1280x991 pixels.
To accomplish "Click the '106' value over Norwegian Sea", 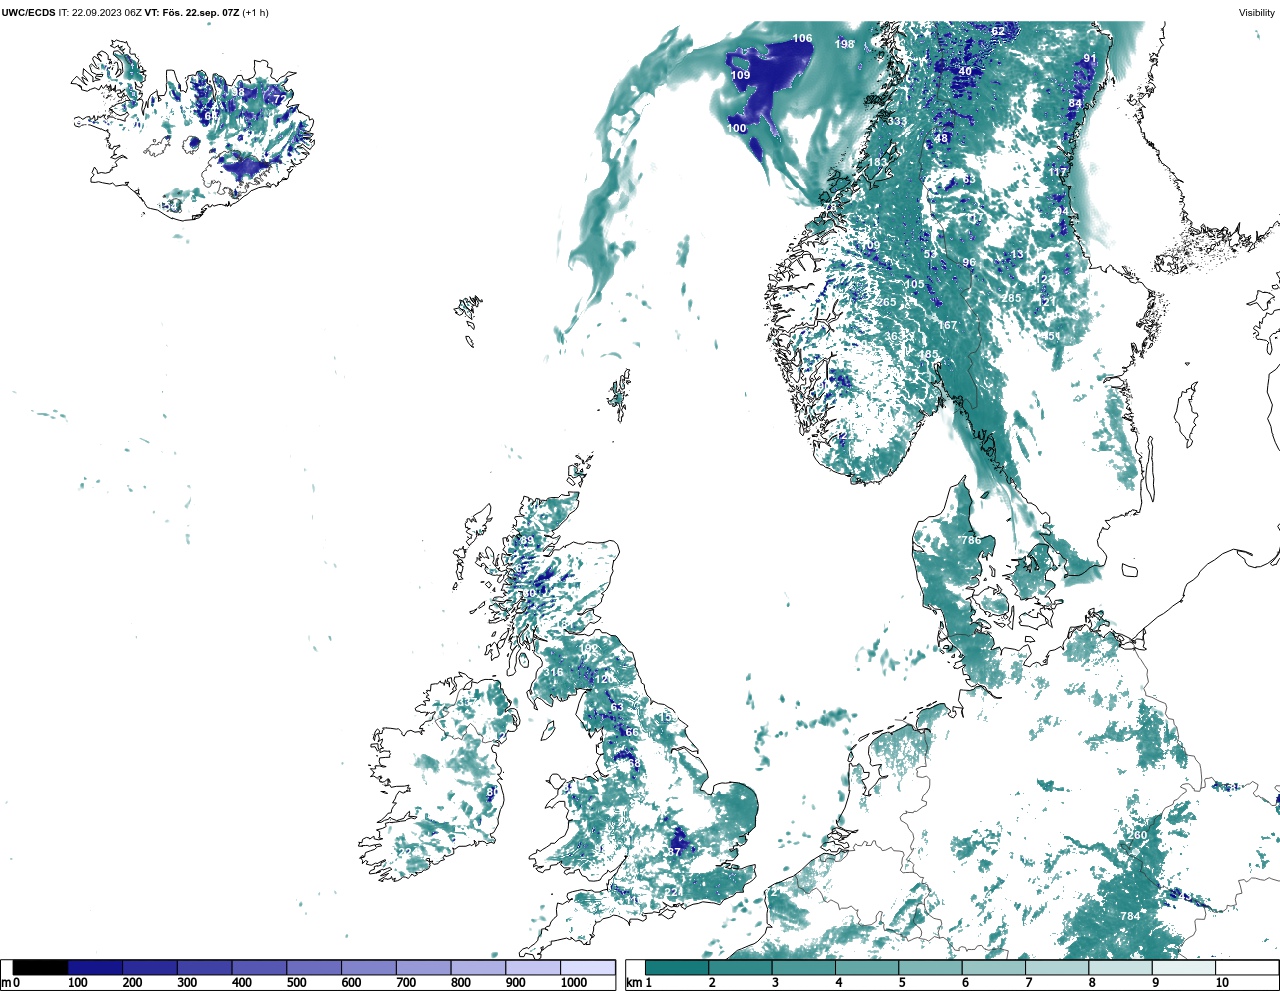I will pos(802,39).
